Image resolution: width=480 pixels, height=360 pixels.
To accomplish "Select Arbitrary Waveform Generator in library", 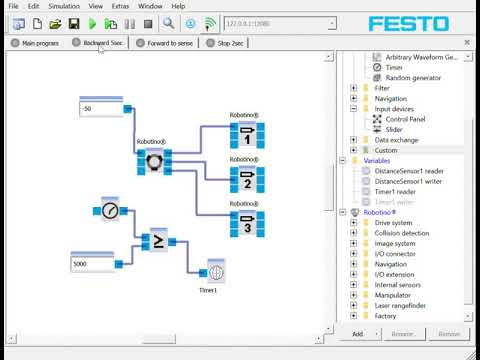I will tap(422, 57).
